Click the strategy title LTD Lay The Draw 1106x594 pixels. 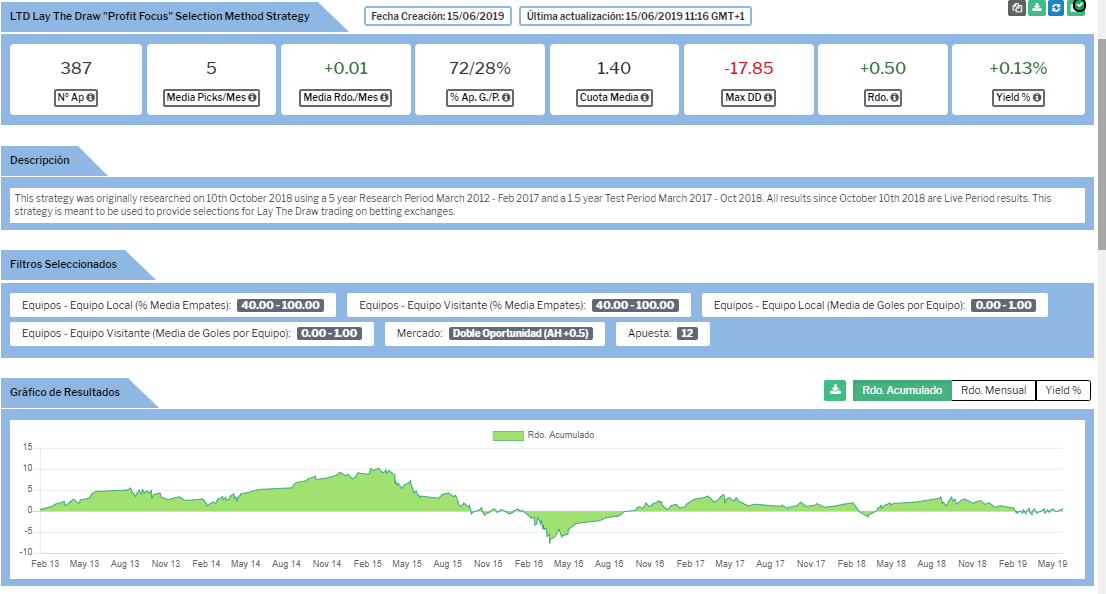coord(159,16)
